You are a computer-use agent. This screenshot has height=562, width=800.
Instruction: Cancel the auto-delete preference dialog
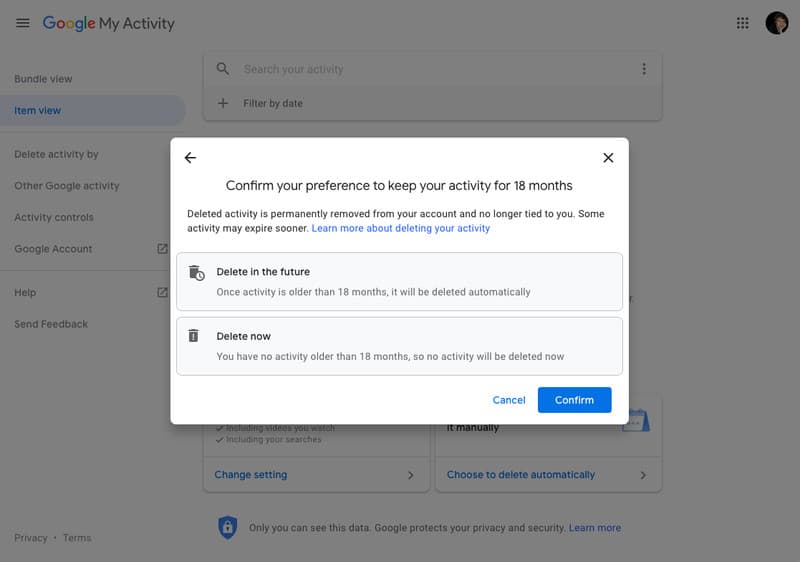point(509,400)
